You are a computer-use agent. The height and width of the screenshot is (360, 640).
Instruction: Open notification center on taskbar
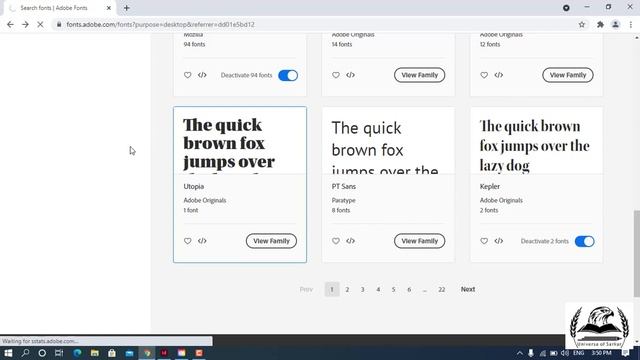[625, 353]
